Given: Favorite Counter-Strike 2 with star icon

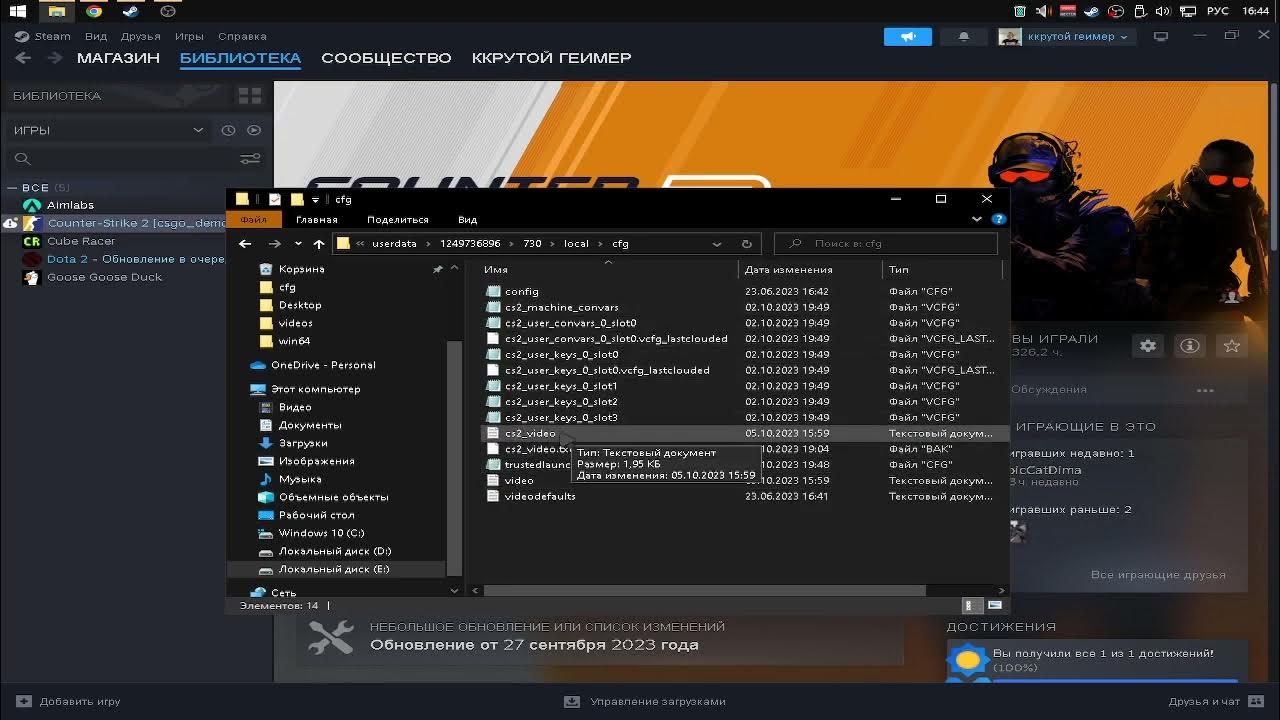Looking at the screenshot, I should coord(1232,346).
